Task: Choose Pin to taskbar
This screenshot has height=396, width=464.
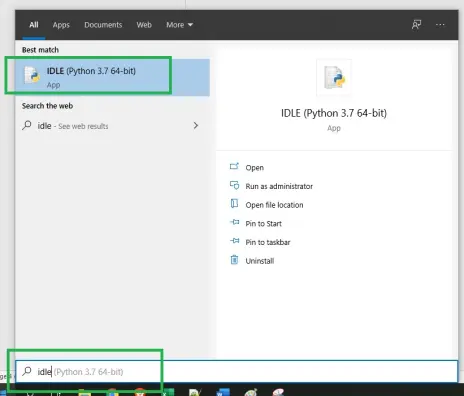Action: click(268, 242)
